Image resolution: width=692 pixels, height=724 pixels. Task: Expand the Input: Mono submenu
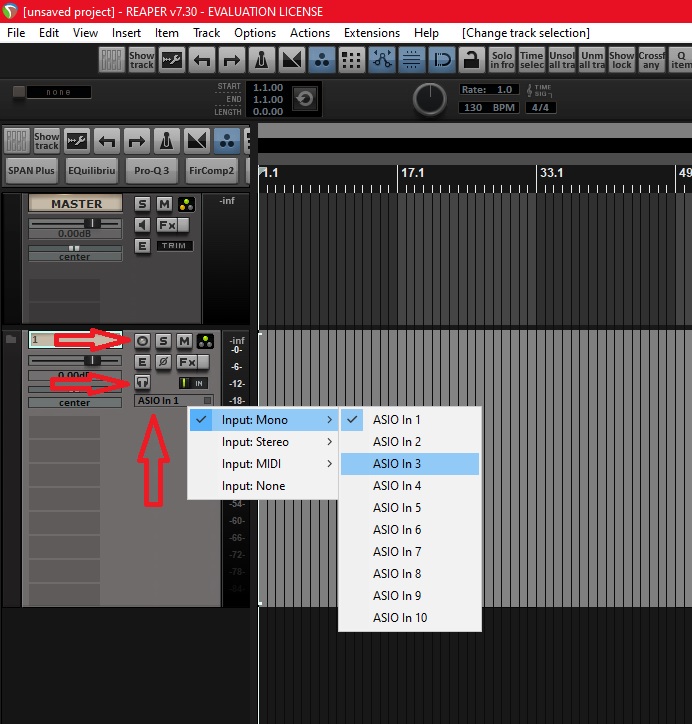click(x=263, y=420)
